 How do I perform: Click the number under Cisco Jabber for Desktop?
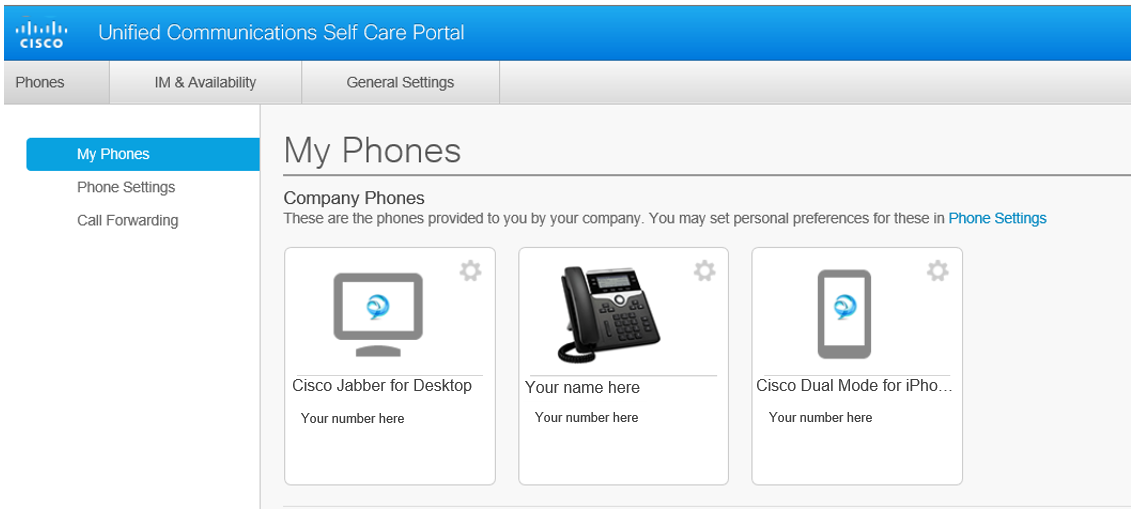pyautogui.click(x=352, y=418)
